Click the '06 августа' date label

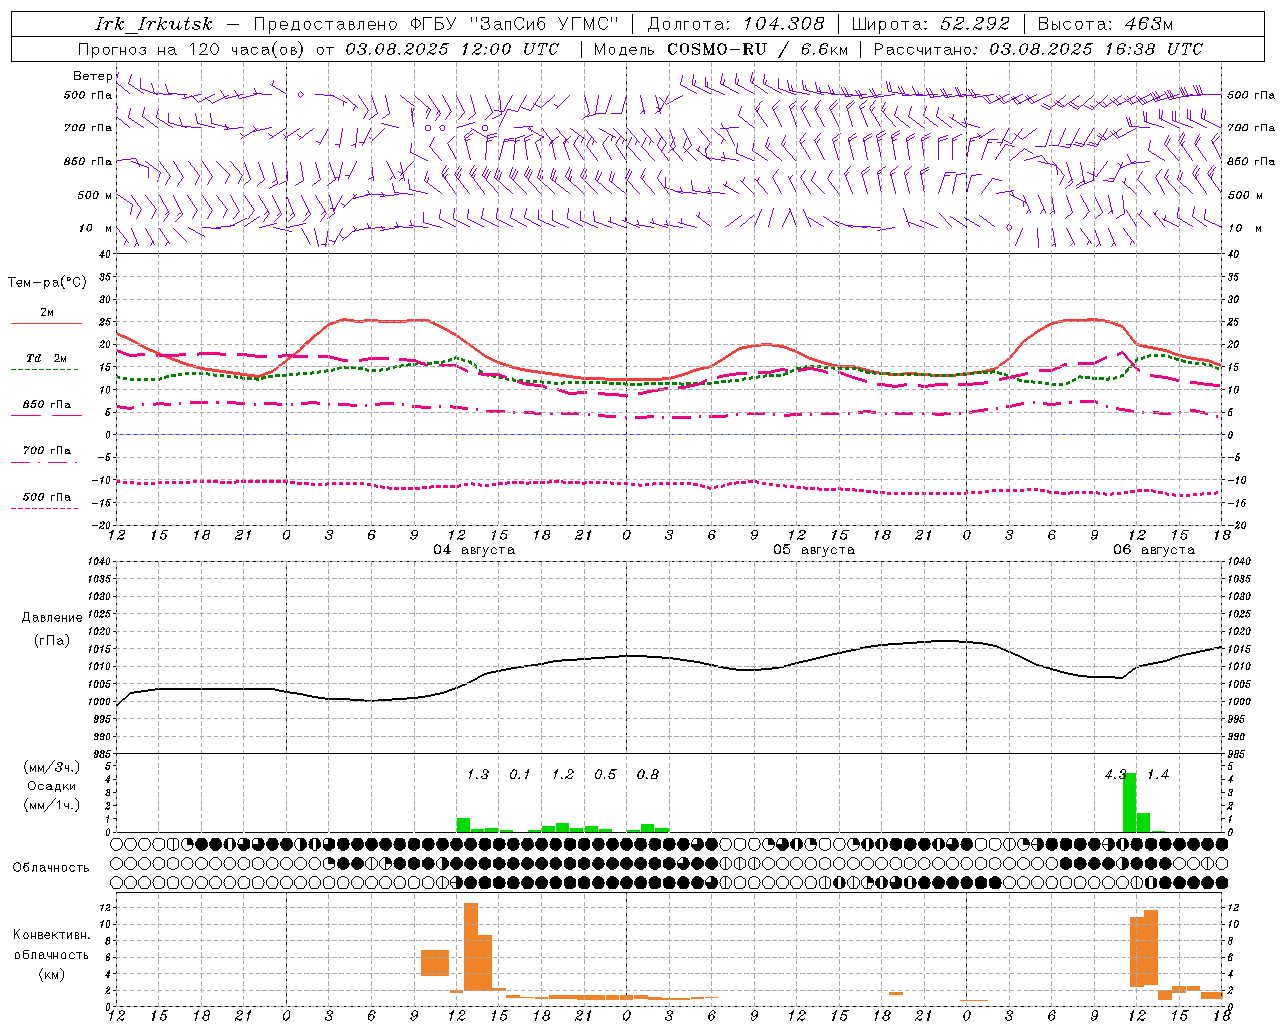1154,550
